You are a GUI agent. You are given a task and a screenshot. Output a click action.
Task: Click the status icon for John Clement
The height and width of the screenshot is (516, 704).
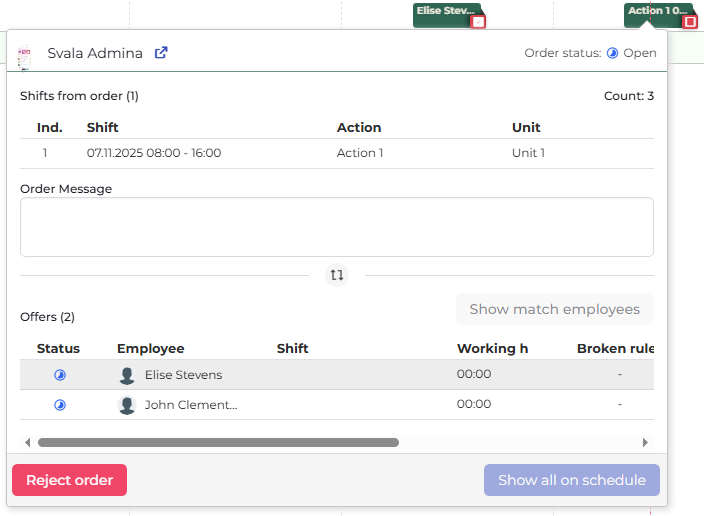tap(59, 405)
